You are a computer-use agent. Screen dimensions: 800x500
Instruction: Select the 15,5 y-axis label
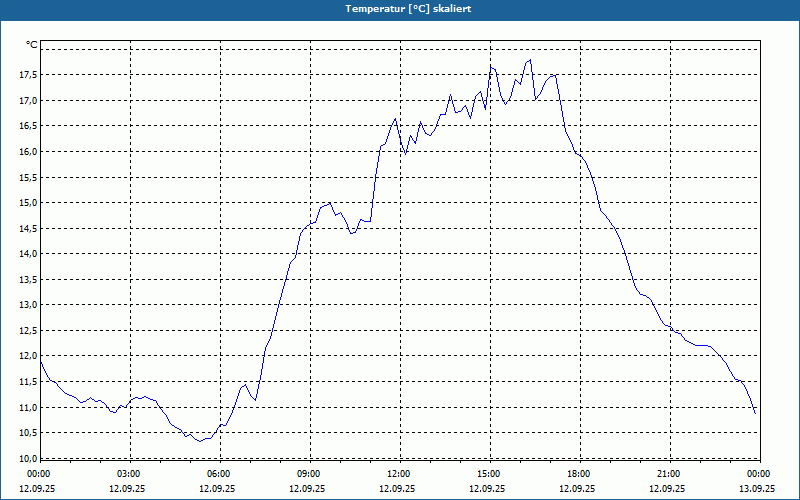[28, 178]
